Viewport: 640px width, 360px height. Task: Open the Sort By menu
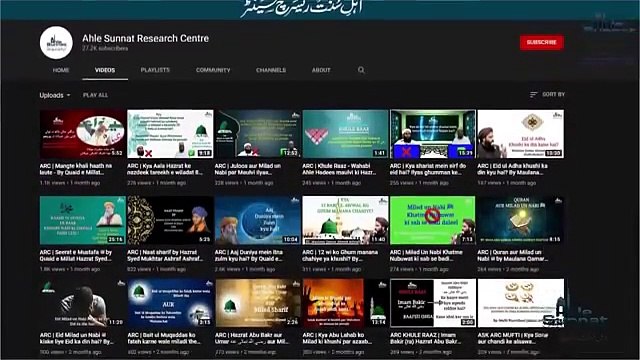(547, 94)
